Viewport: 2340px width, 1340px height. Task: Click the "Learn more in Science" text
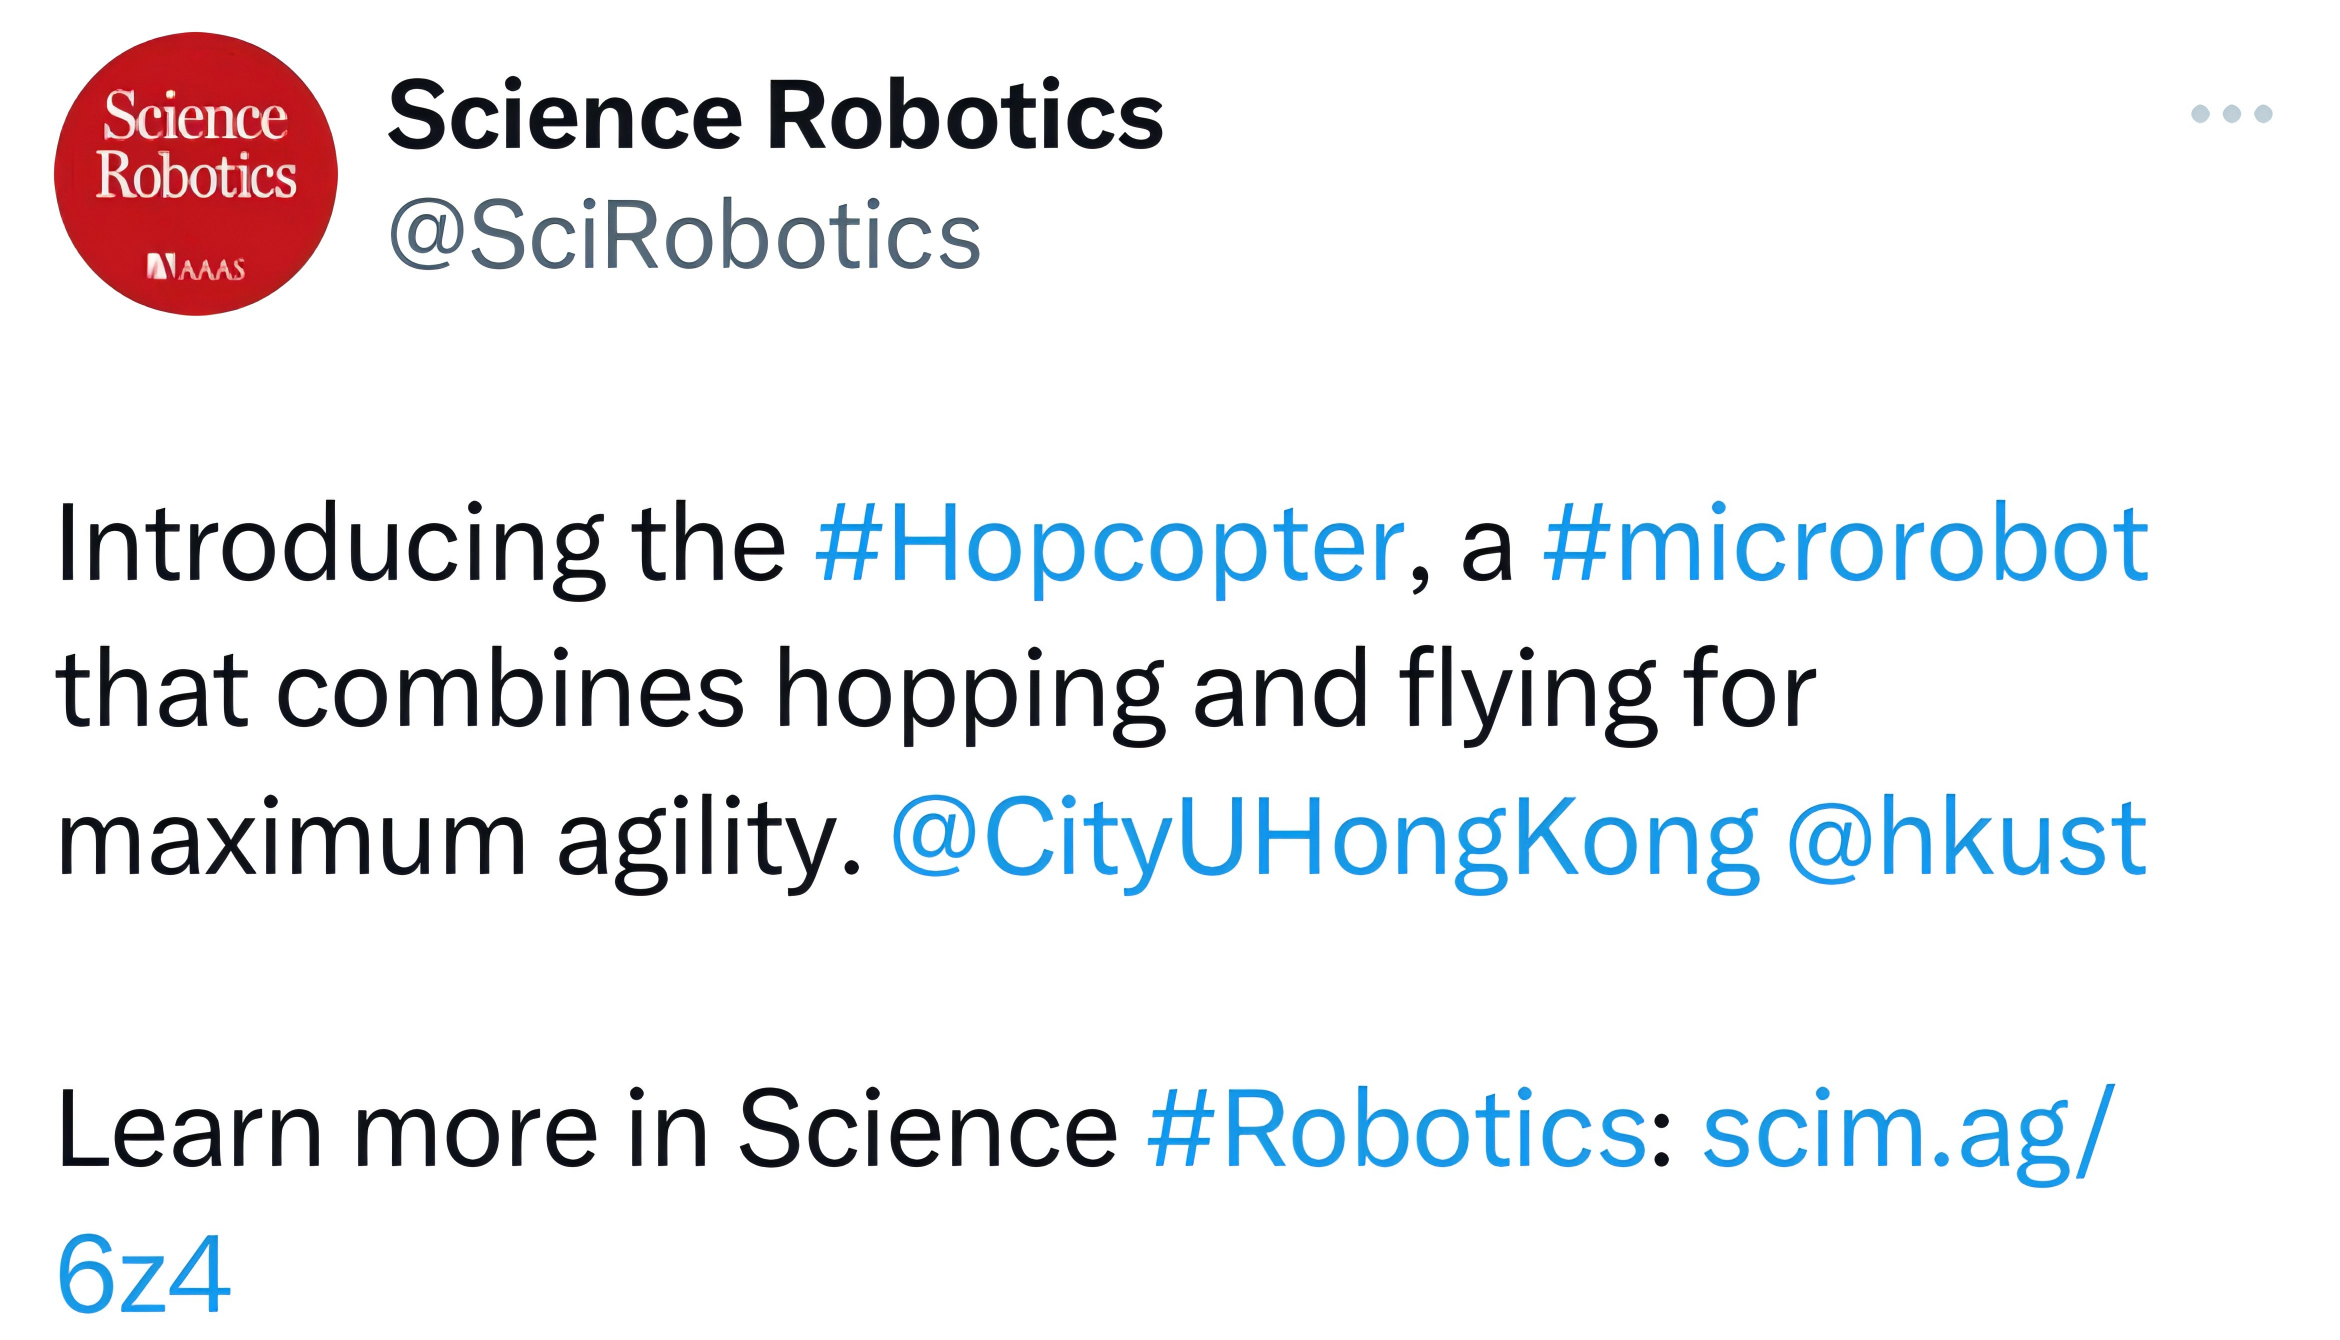[x=587, y=1130]
